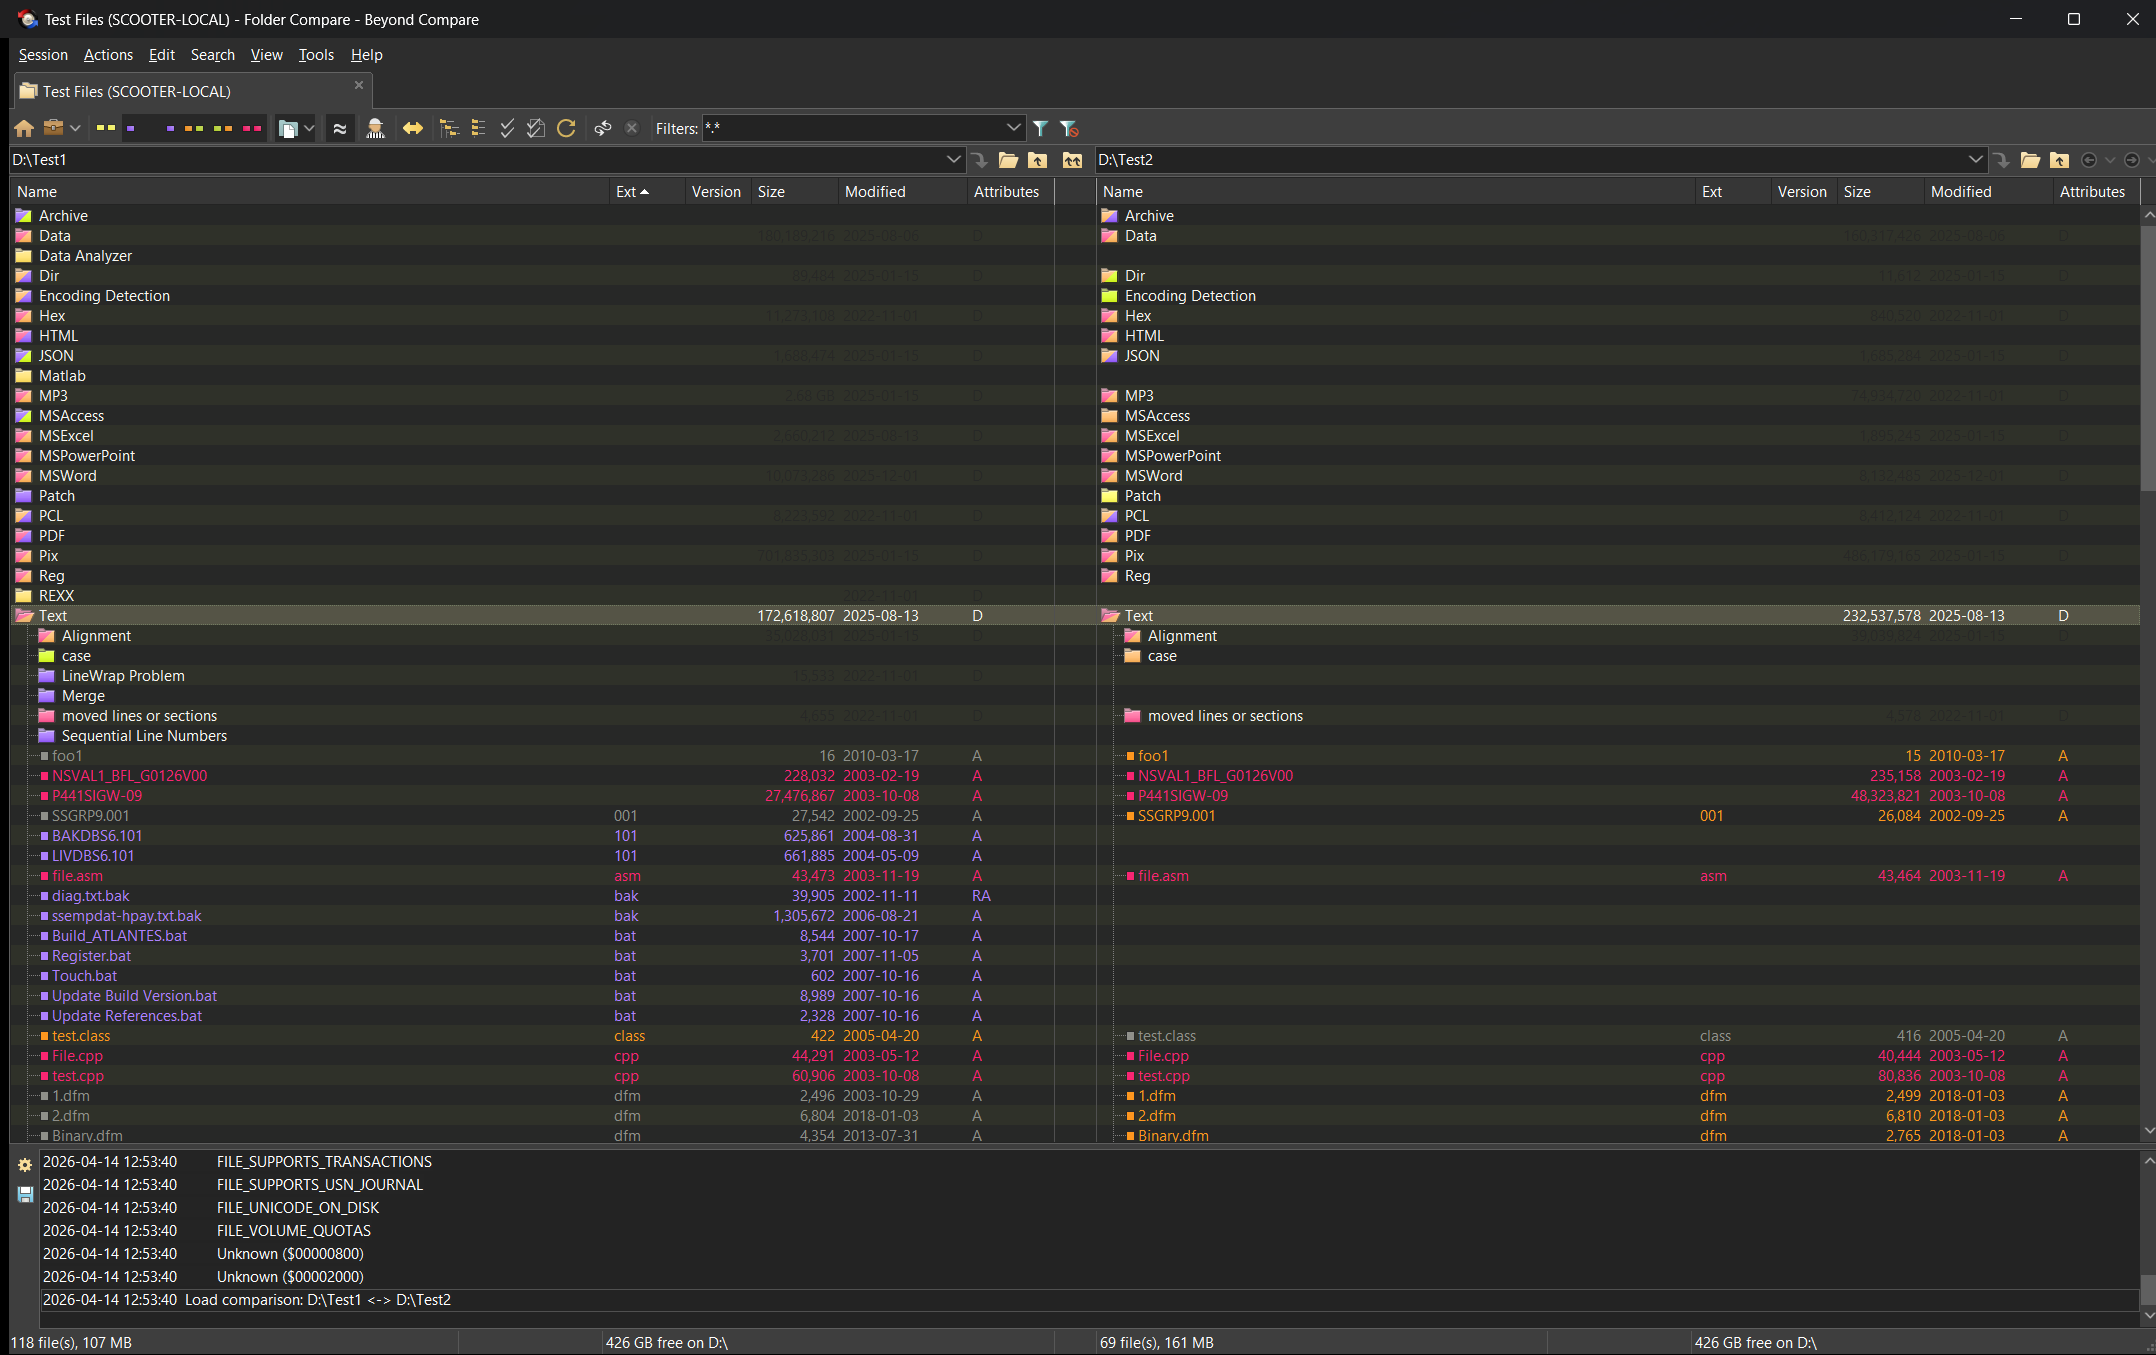Viewport: 2156px width, 1355px height.
Task: Sort right pane by Version column
Action: pos(1803,192)
